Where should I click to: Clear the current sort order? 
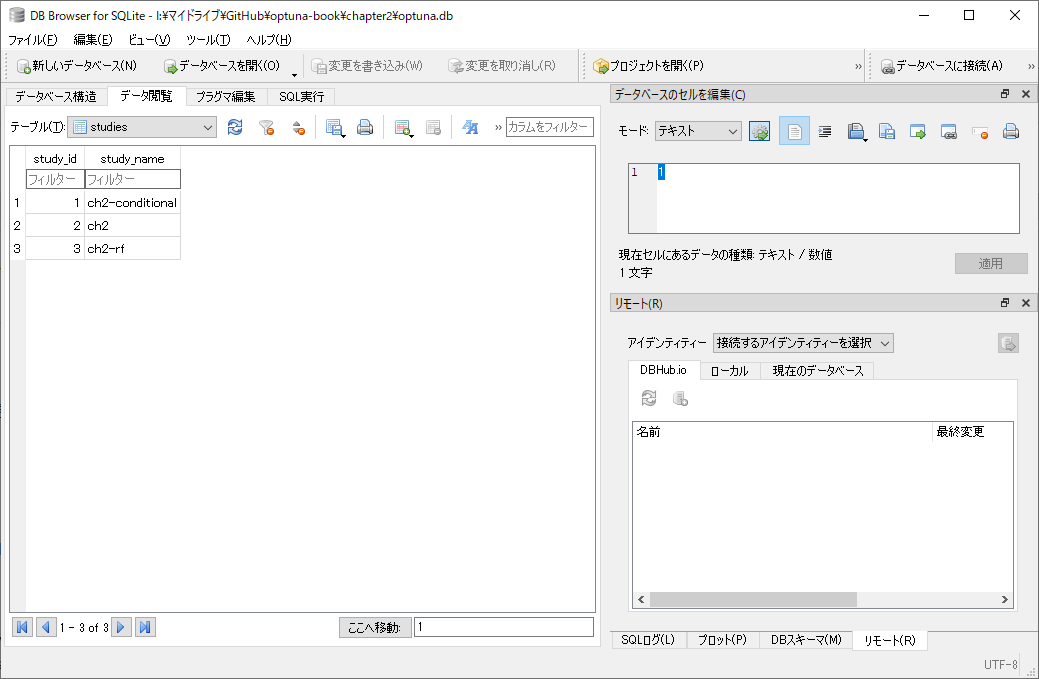(299, 128)
